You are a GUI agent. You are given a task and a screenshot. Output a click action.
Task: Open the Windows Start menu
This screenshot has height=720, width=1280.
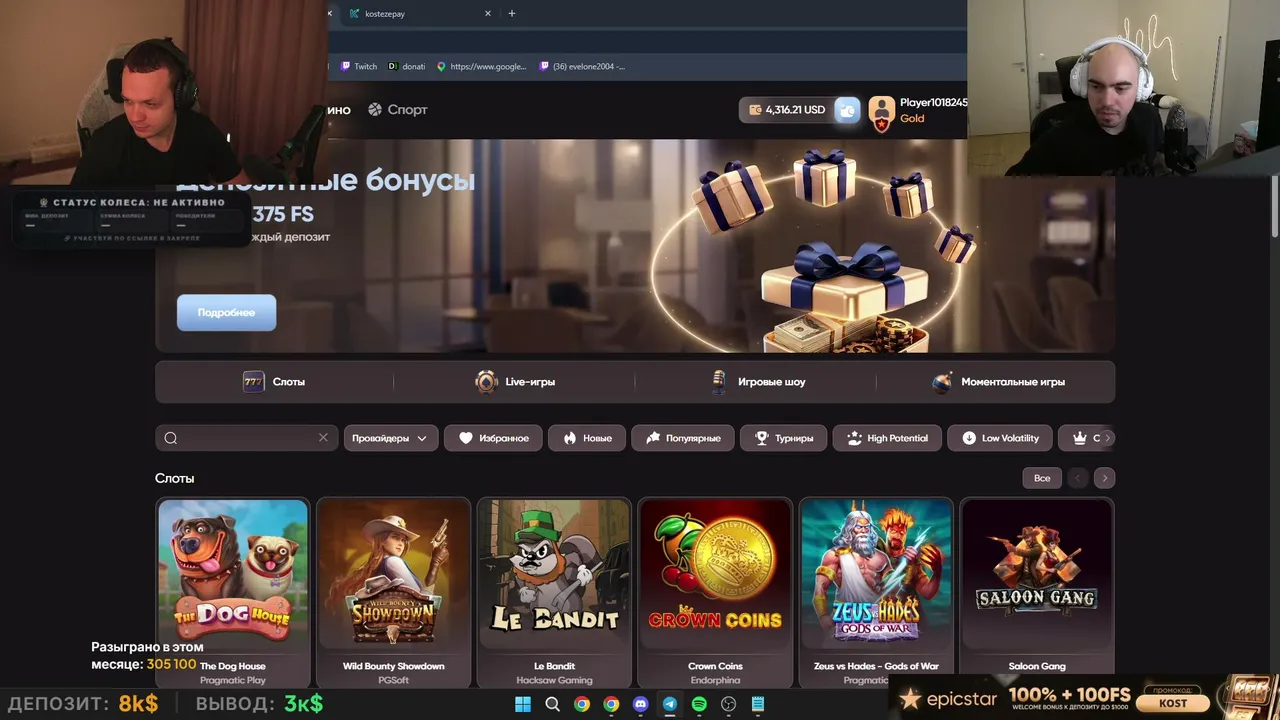(x=523, y=704)
